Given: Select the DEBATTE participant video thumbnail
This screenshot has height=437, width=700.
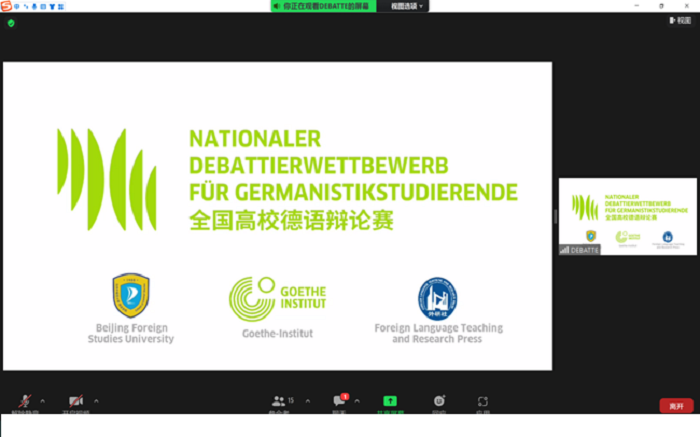Looking at the screenshot, I should [x=628, y=216].
